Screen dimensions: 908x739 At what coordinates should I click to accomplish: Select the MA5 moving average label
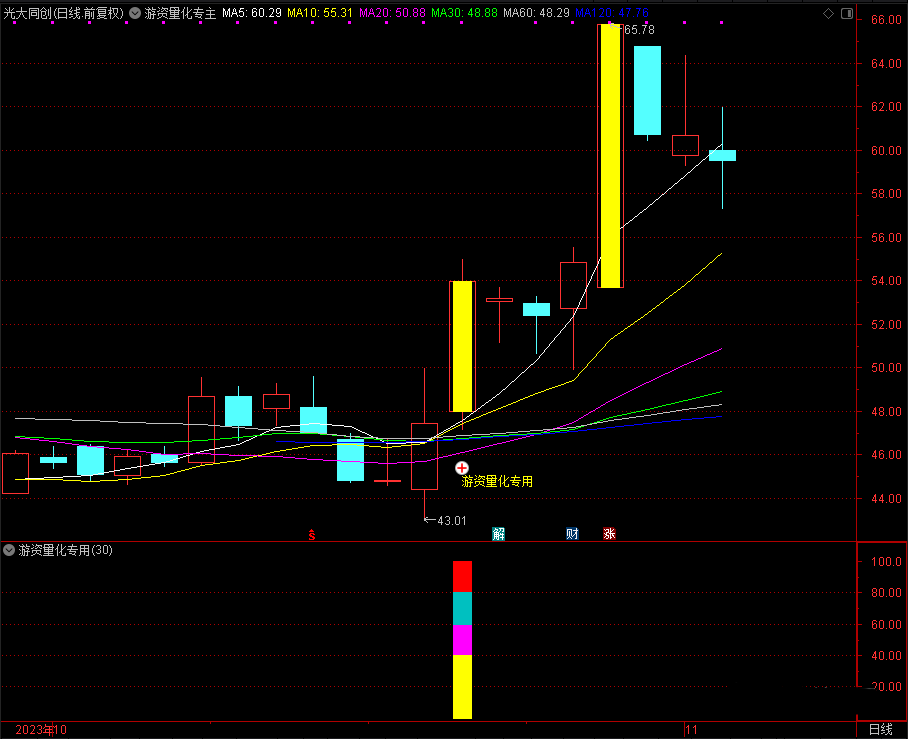251,13
